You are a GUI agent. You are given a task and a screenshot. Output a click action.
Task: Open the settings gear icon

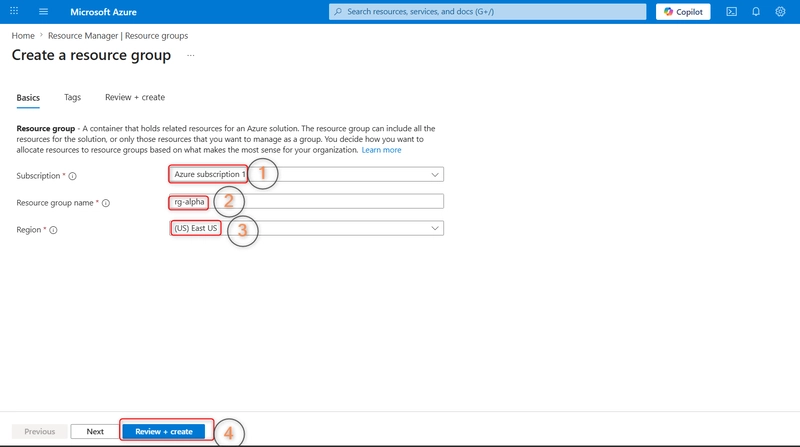pos(780,11)
